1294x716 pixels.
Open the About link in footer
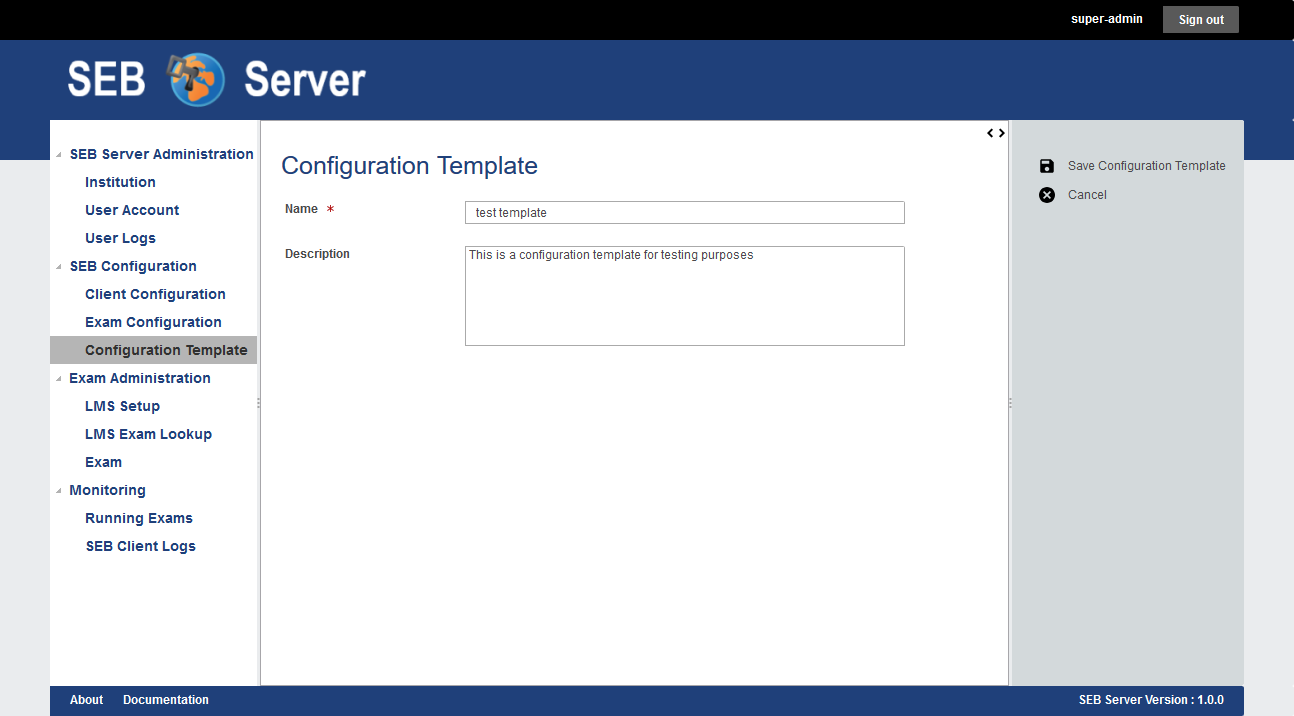point(86,700)
